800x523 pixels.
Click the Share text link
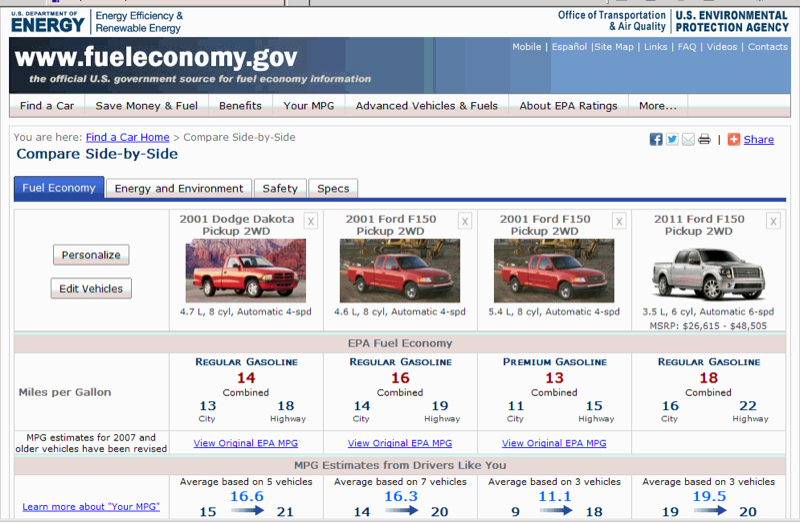[759, 139]
